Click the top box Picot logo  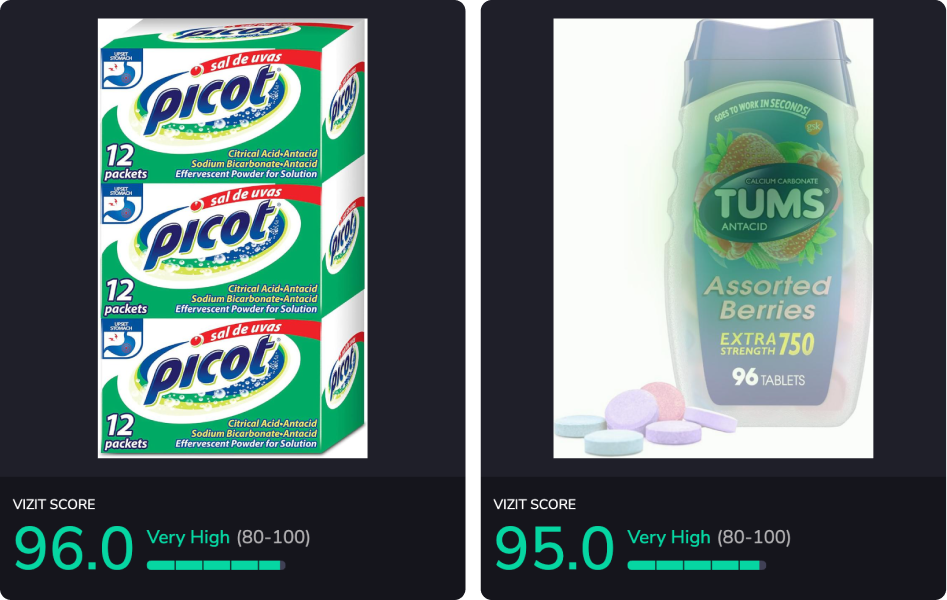pos(208,100)
